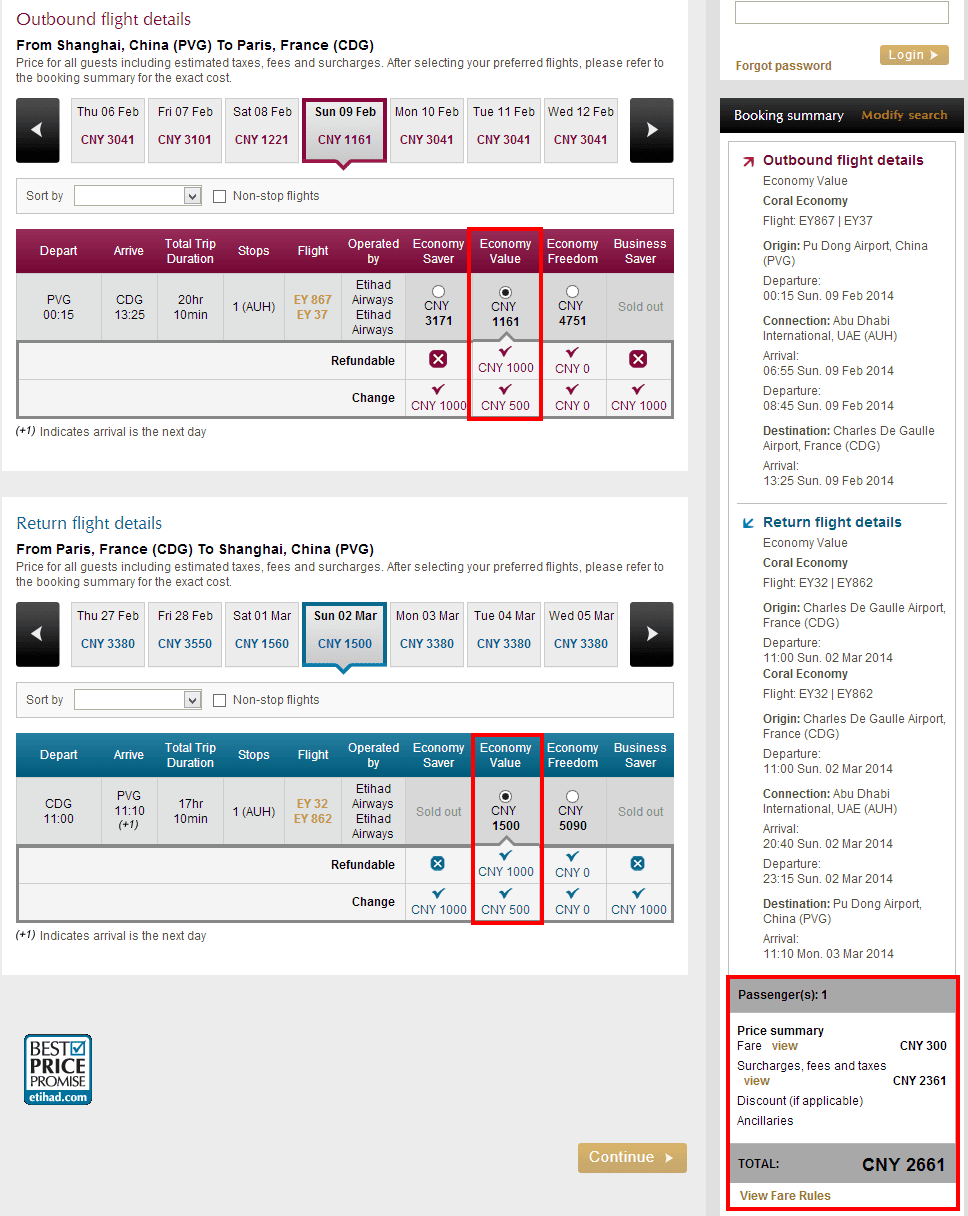This screenshot has width=968, height=1216.
Task: Enable return Non-stop flights checkbox
Action: pos(220,700)
